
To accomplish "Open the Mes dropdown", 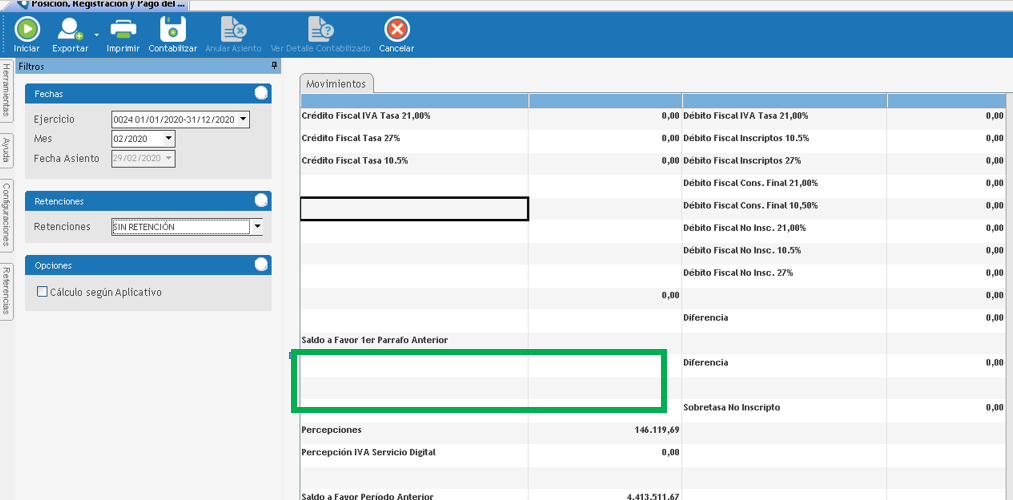I will 168,139.
